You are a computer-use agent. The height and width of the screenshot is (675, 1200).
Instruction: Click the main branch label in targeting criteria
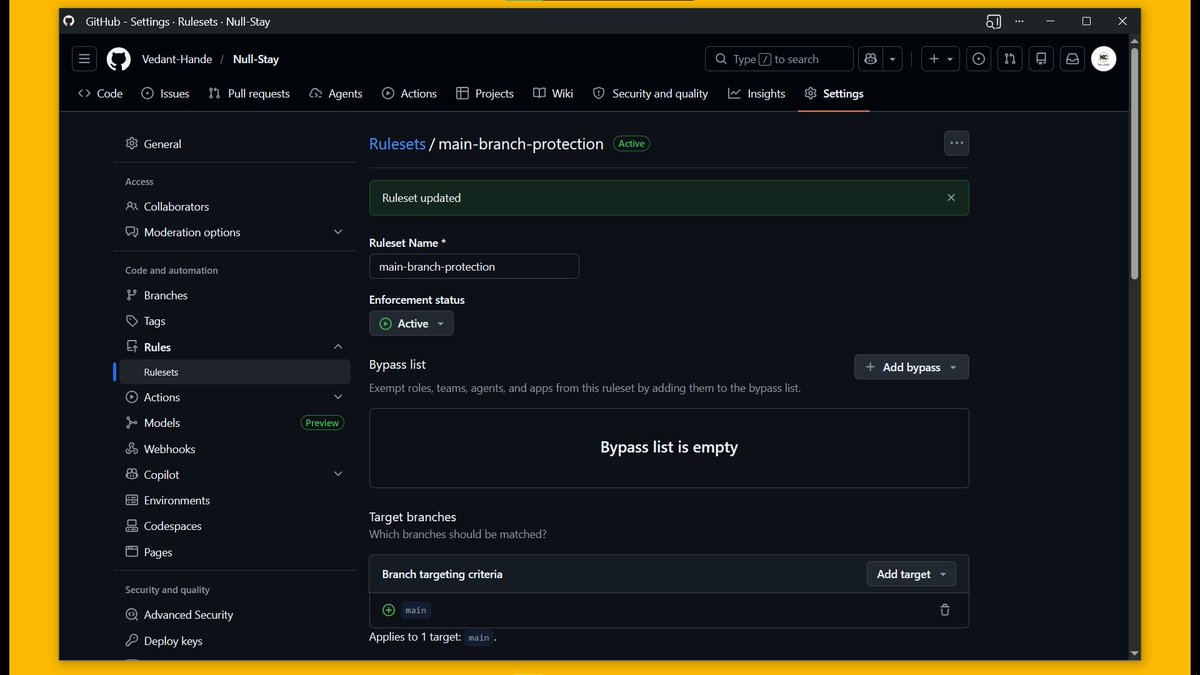click(x=416, y=610)
